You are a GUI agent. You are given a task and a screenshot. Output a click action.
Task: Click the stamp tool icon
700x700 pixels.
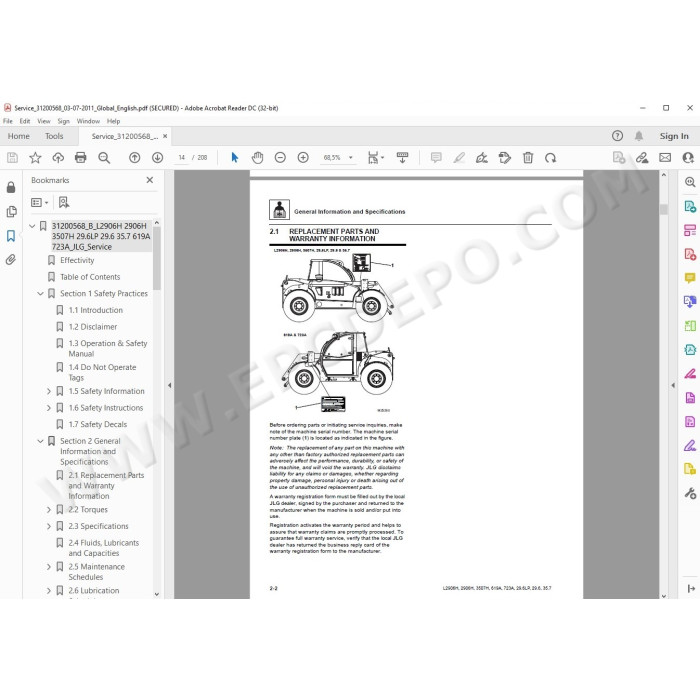tap(504, 158)
